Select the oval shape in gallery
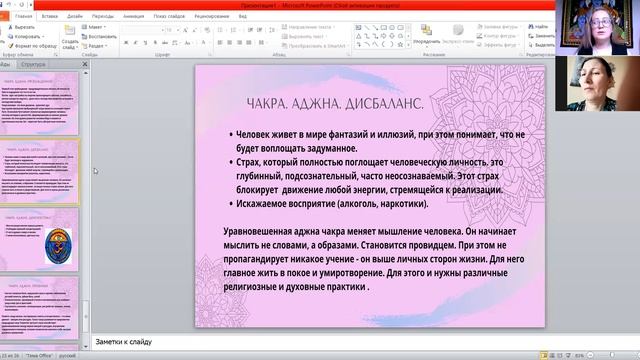This screenshot has width=640, height=360. pyautogui.click(x=392, y=27)
